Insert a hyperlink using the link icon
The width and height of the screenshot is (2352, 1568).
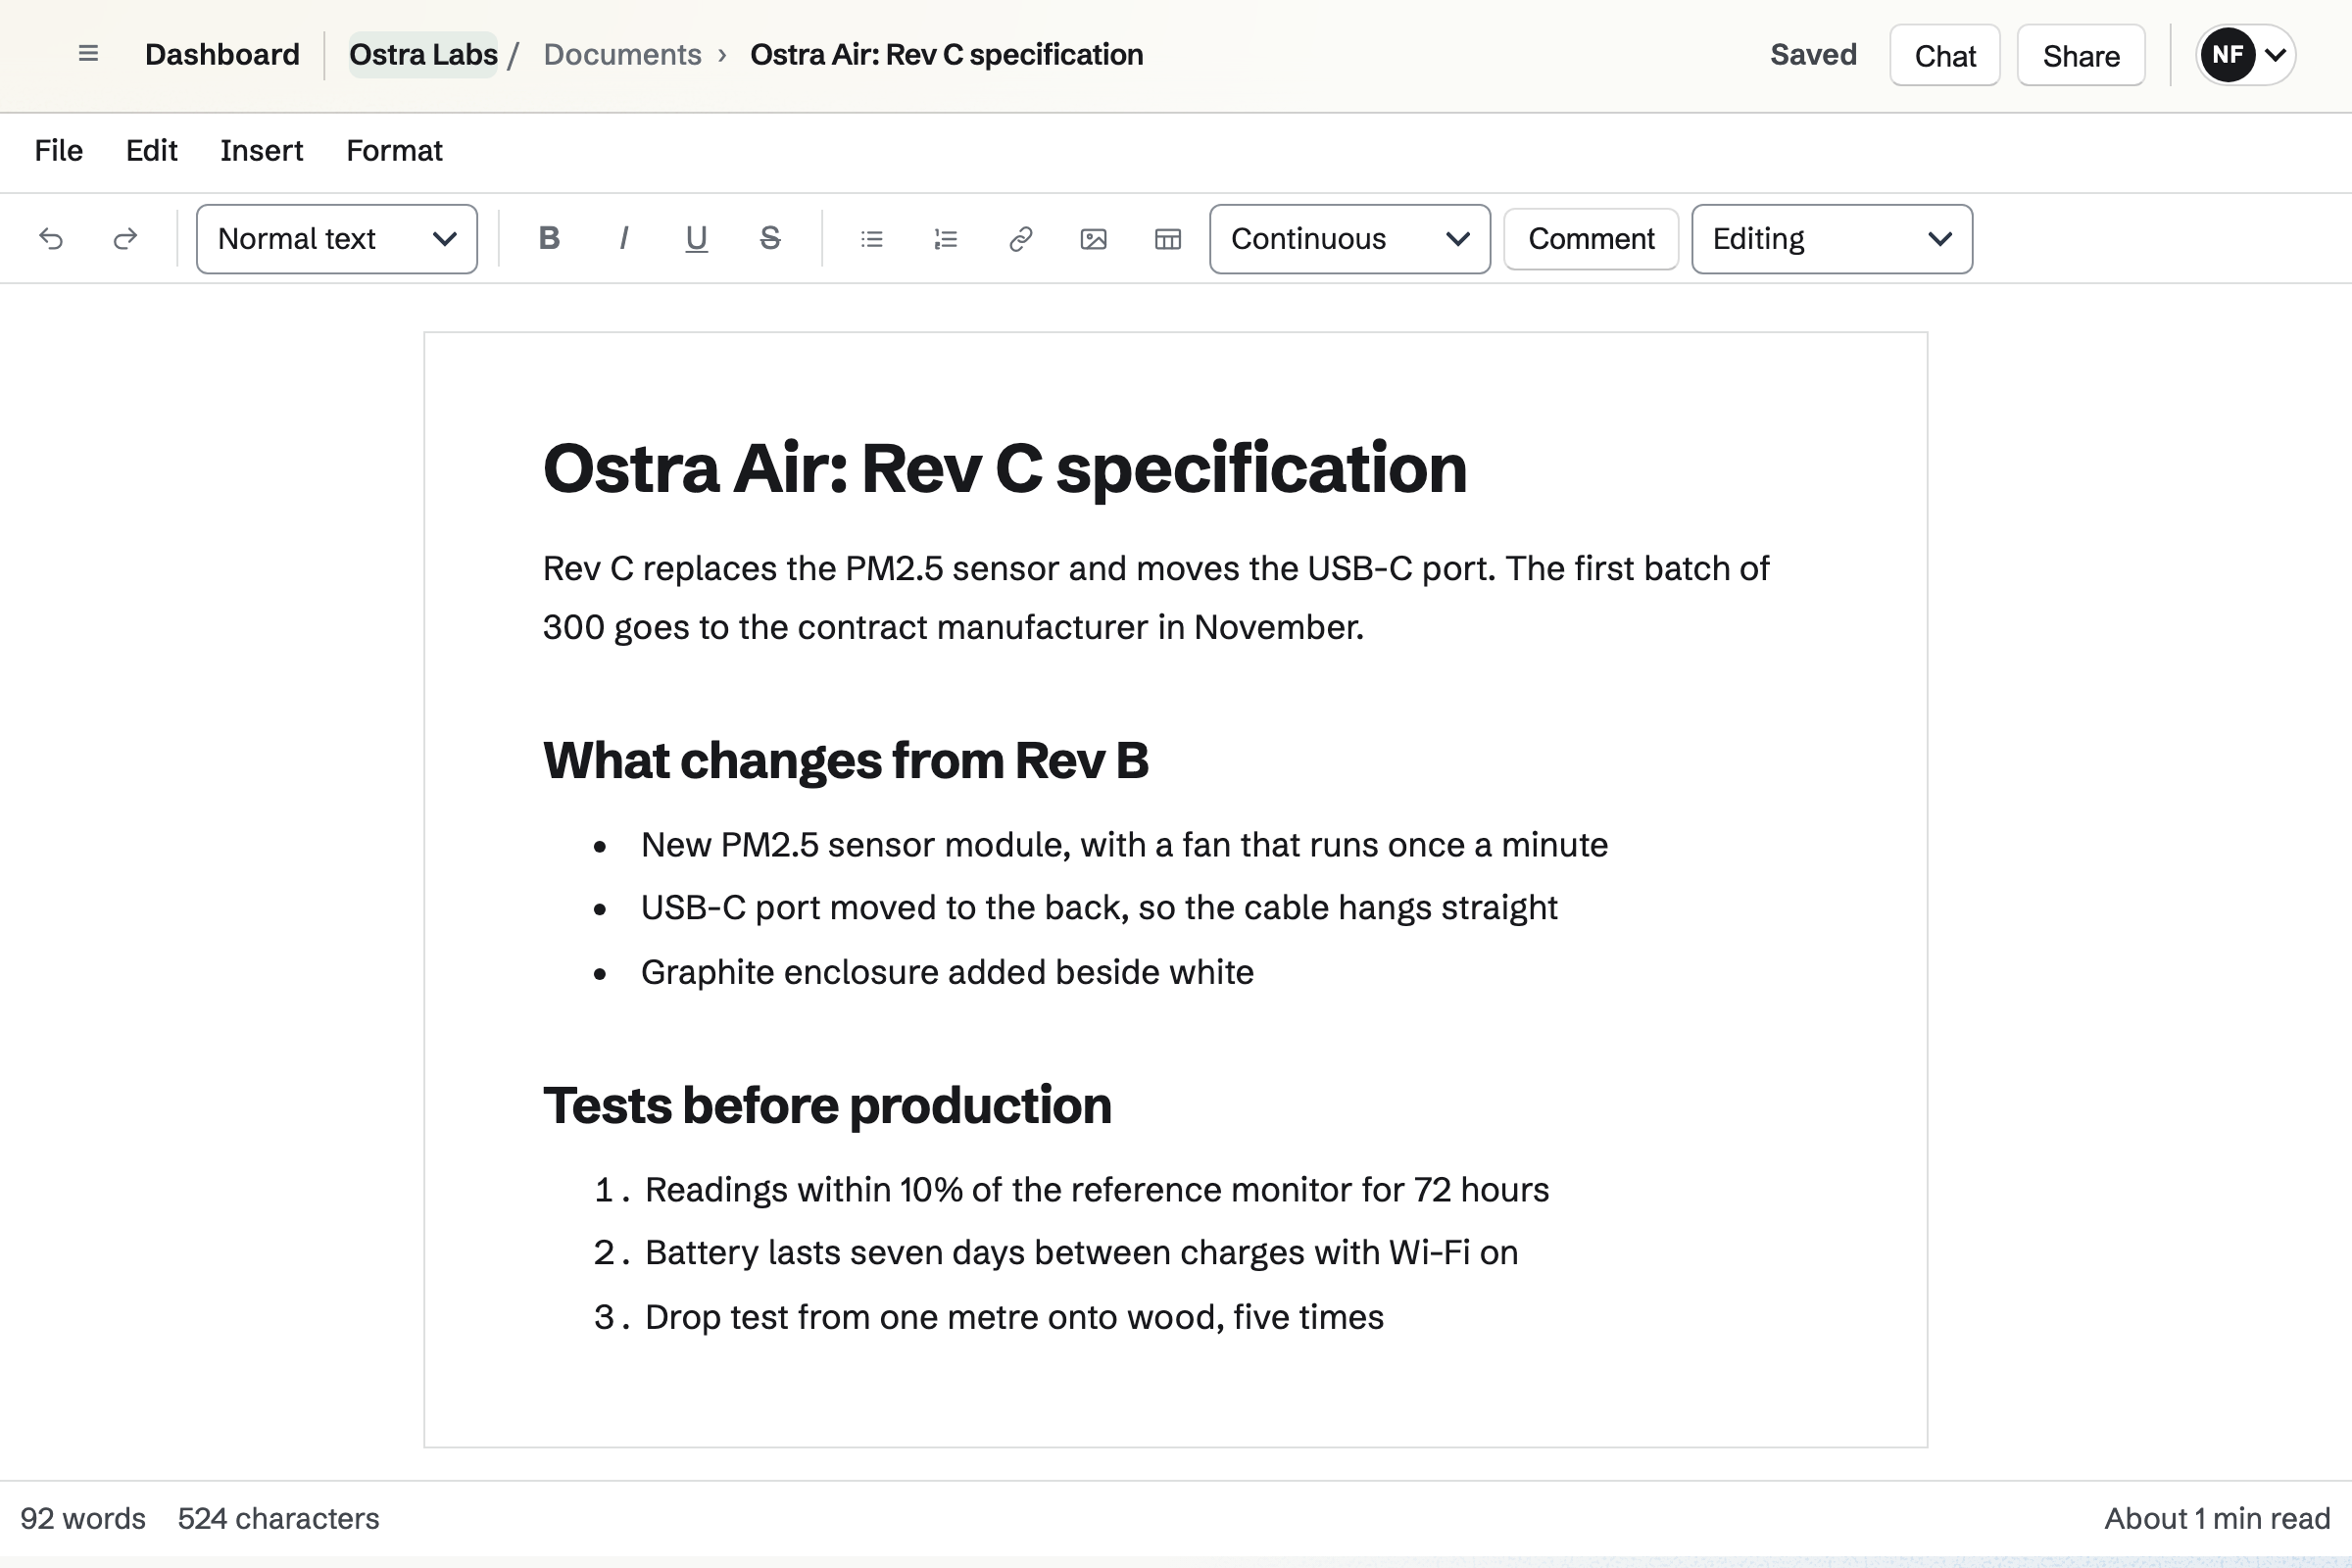[x=1020, y=239]
